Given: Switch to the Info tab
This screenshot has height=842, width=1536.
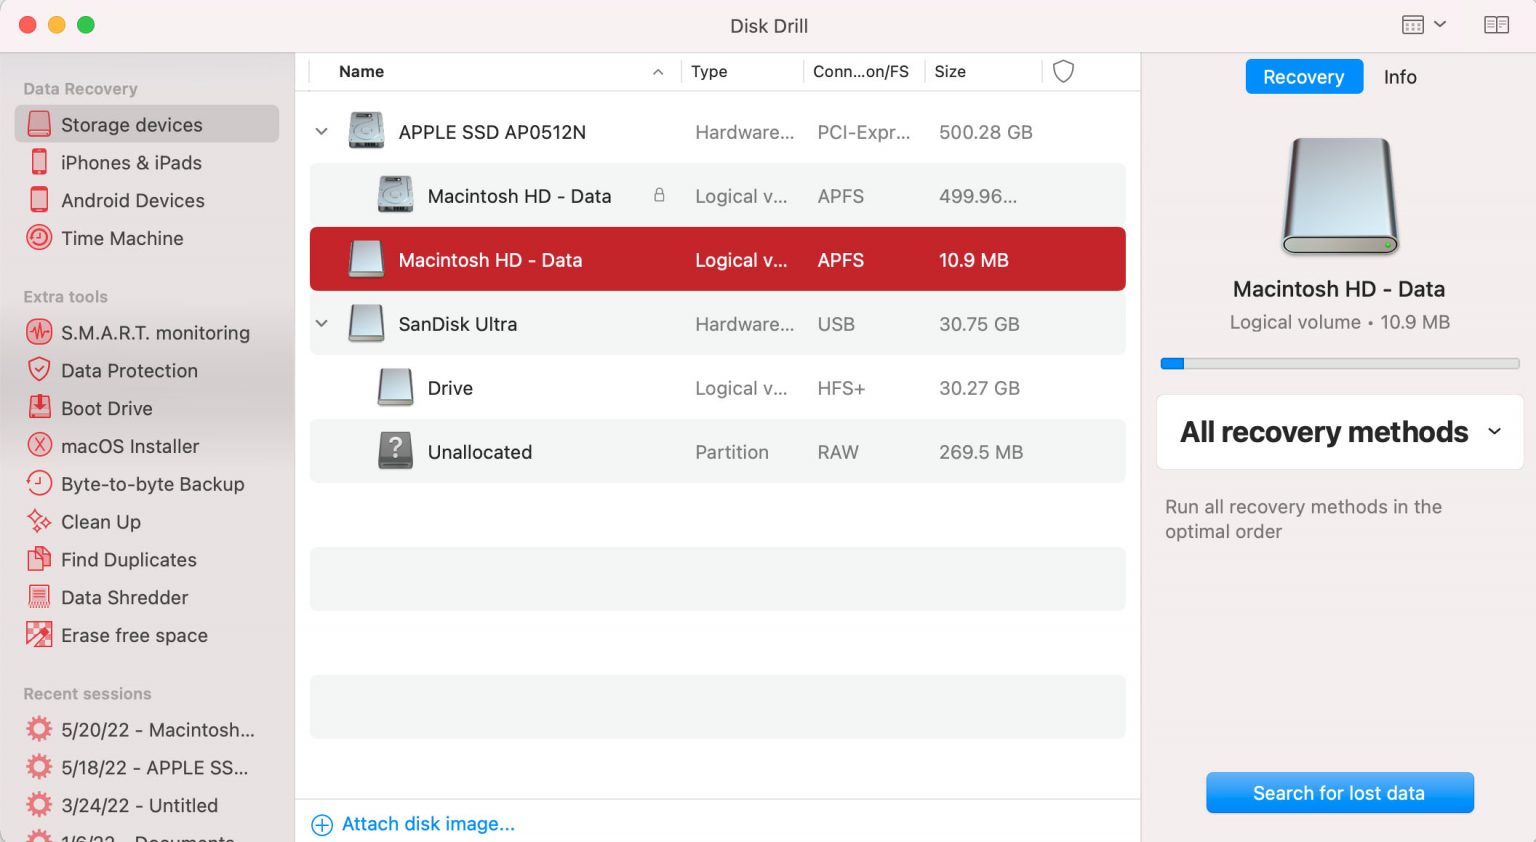Looking at the screenshot, I should (x=1400, y=77).
